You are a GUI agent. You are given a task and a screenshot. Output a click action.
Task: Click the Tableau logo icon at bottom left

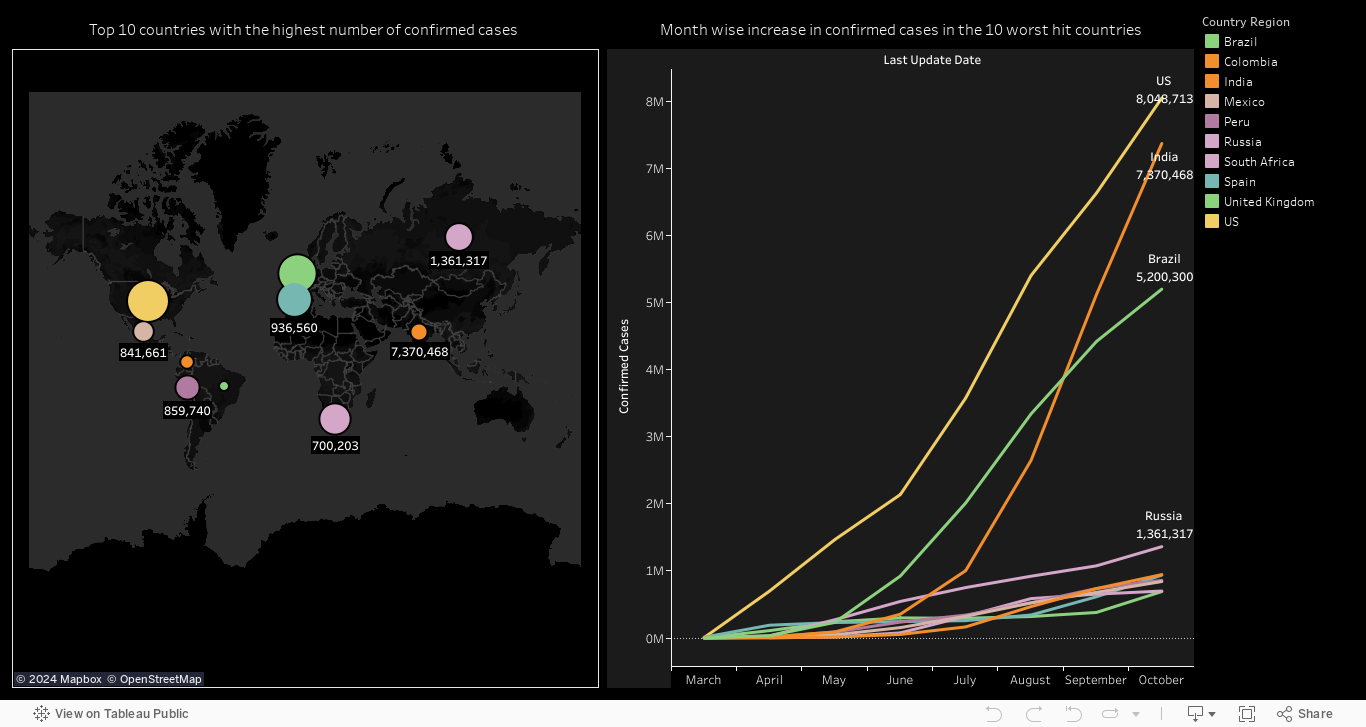click(x=41, y=714)
